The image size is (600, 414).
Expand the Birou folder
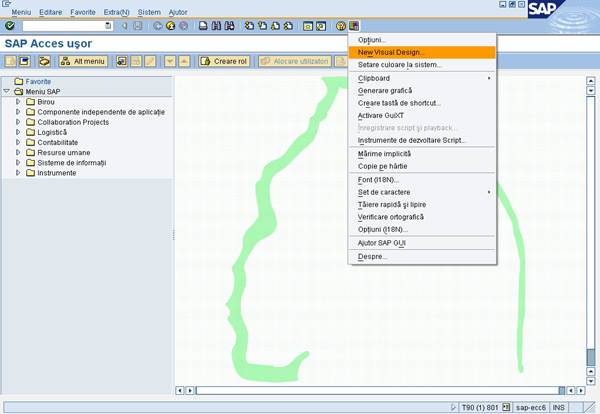18,102
